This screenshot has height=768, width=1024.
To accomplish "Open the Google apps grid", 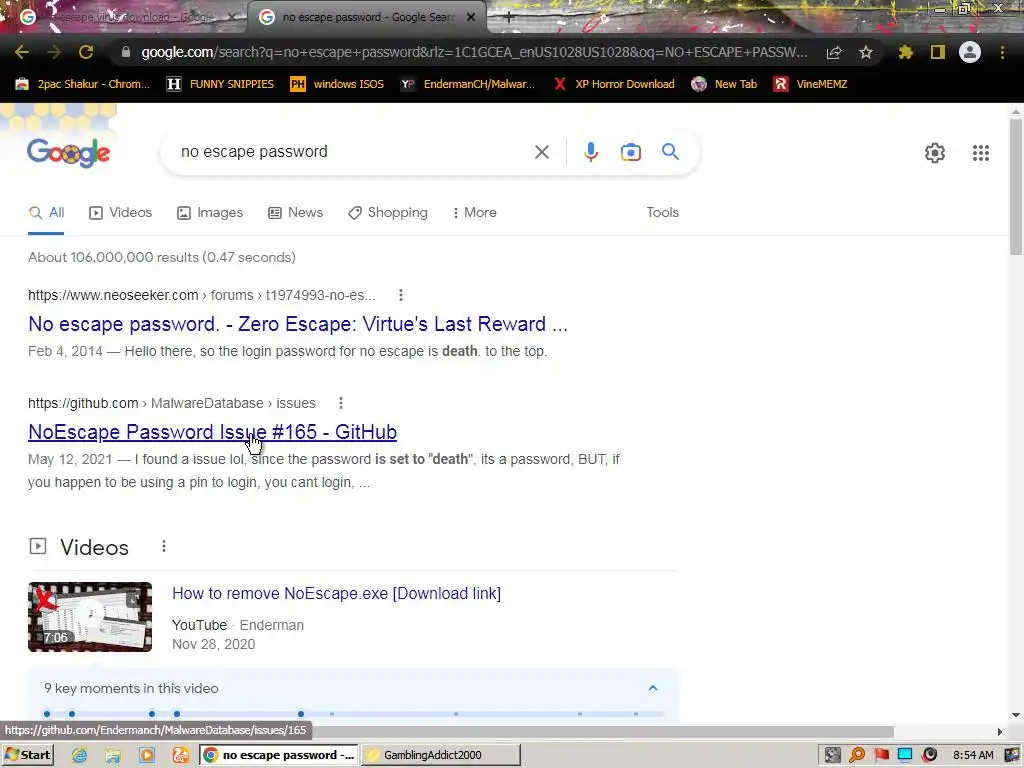I will click(x=981, y=153).
